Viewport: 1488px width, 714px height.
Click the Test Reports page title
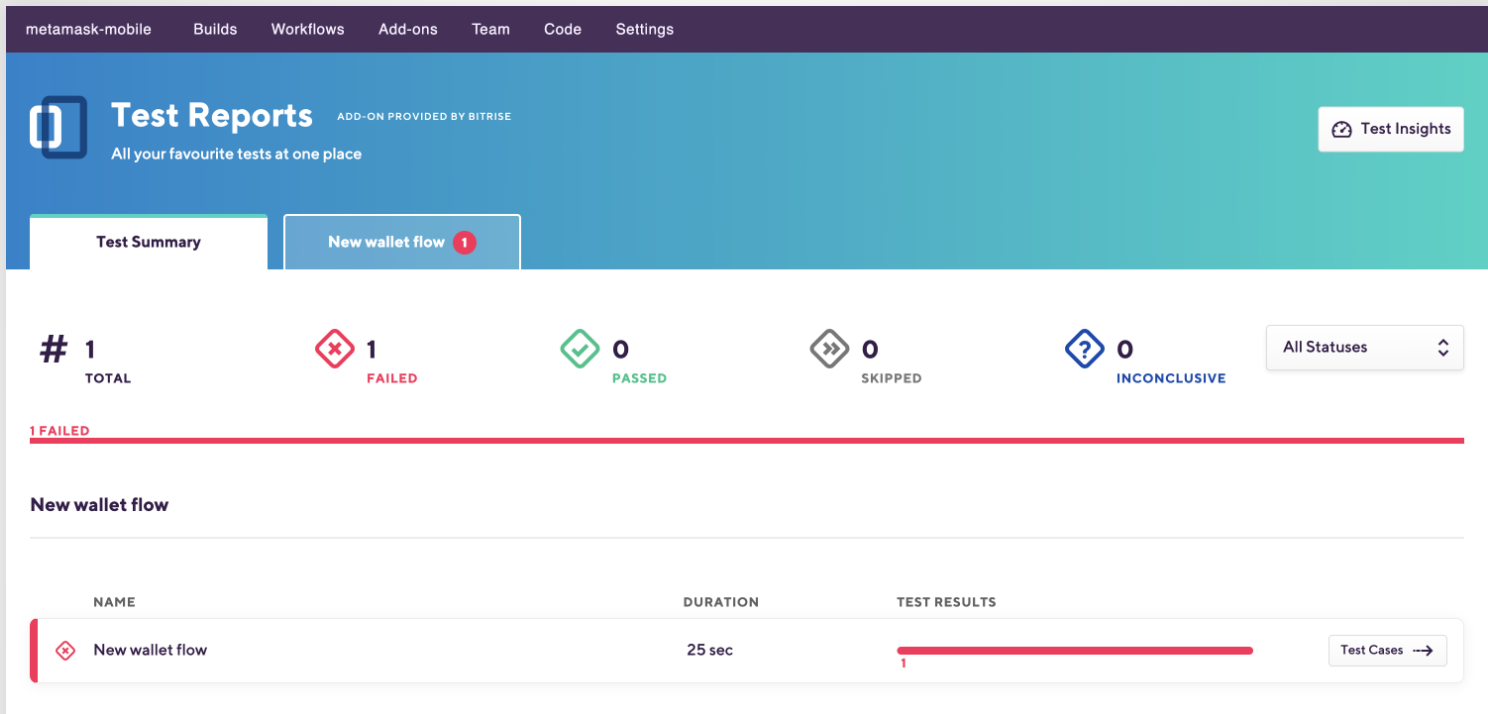212,115
